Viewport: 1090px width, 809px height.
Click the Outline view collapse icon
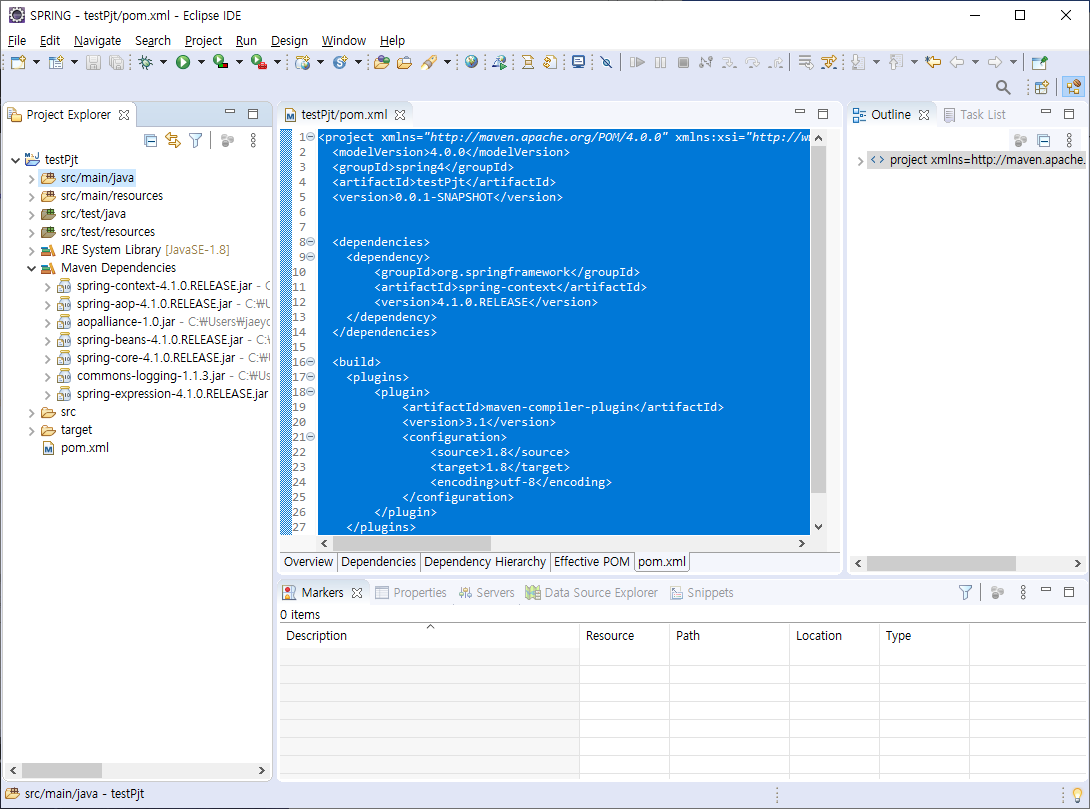(1043, 140)
